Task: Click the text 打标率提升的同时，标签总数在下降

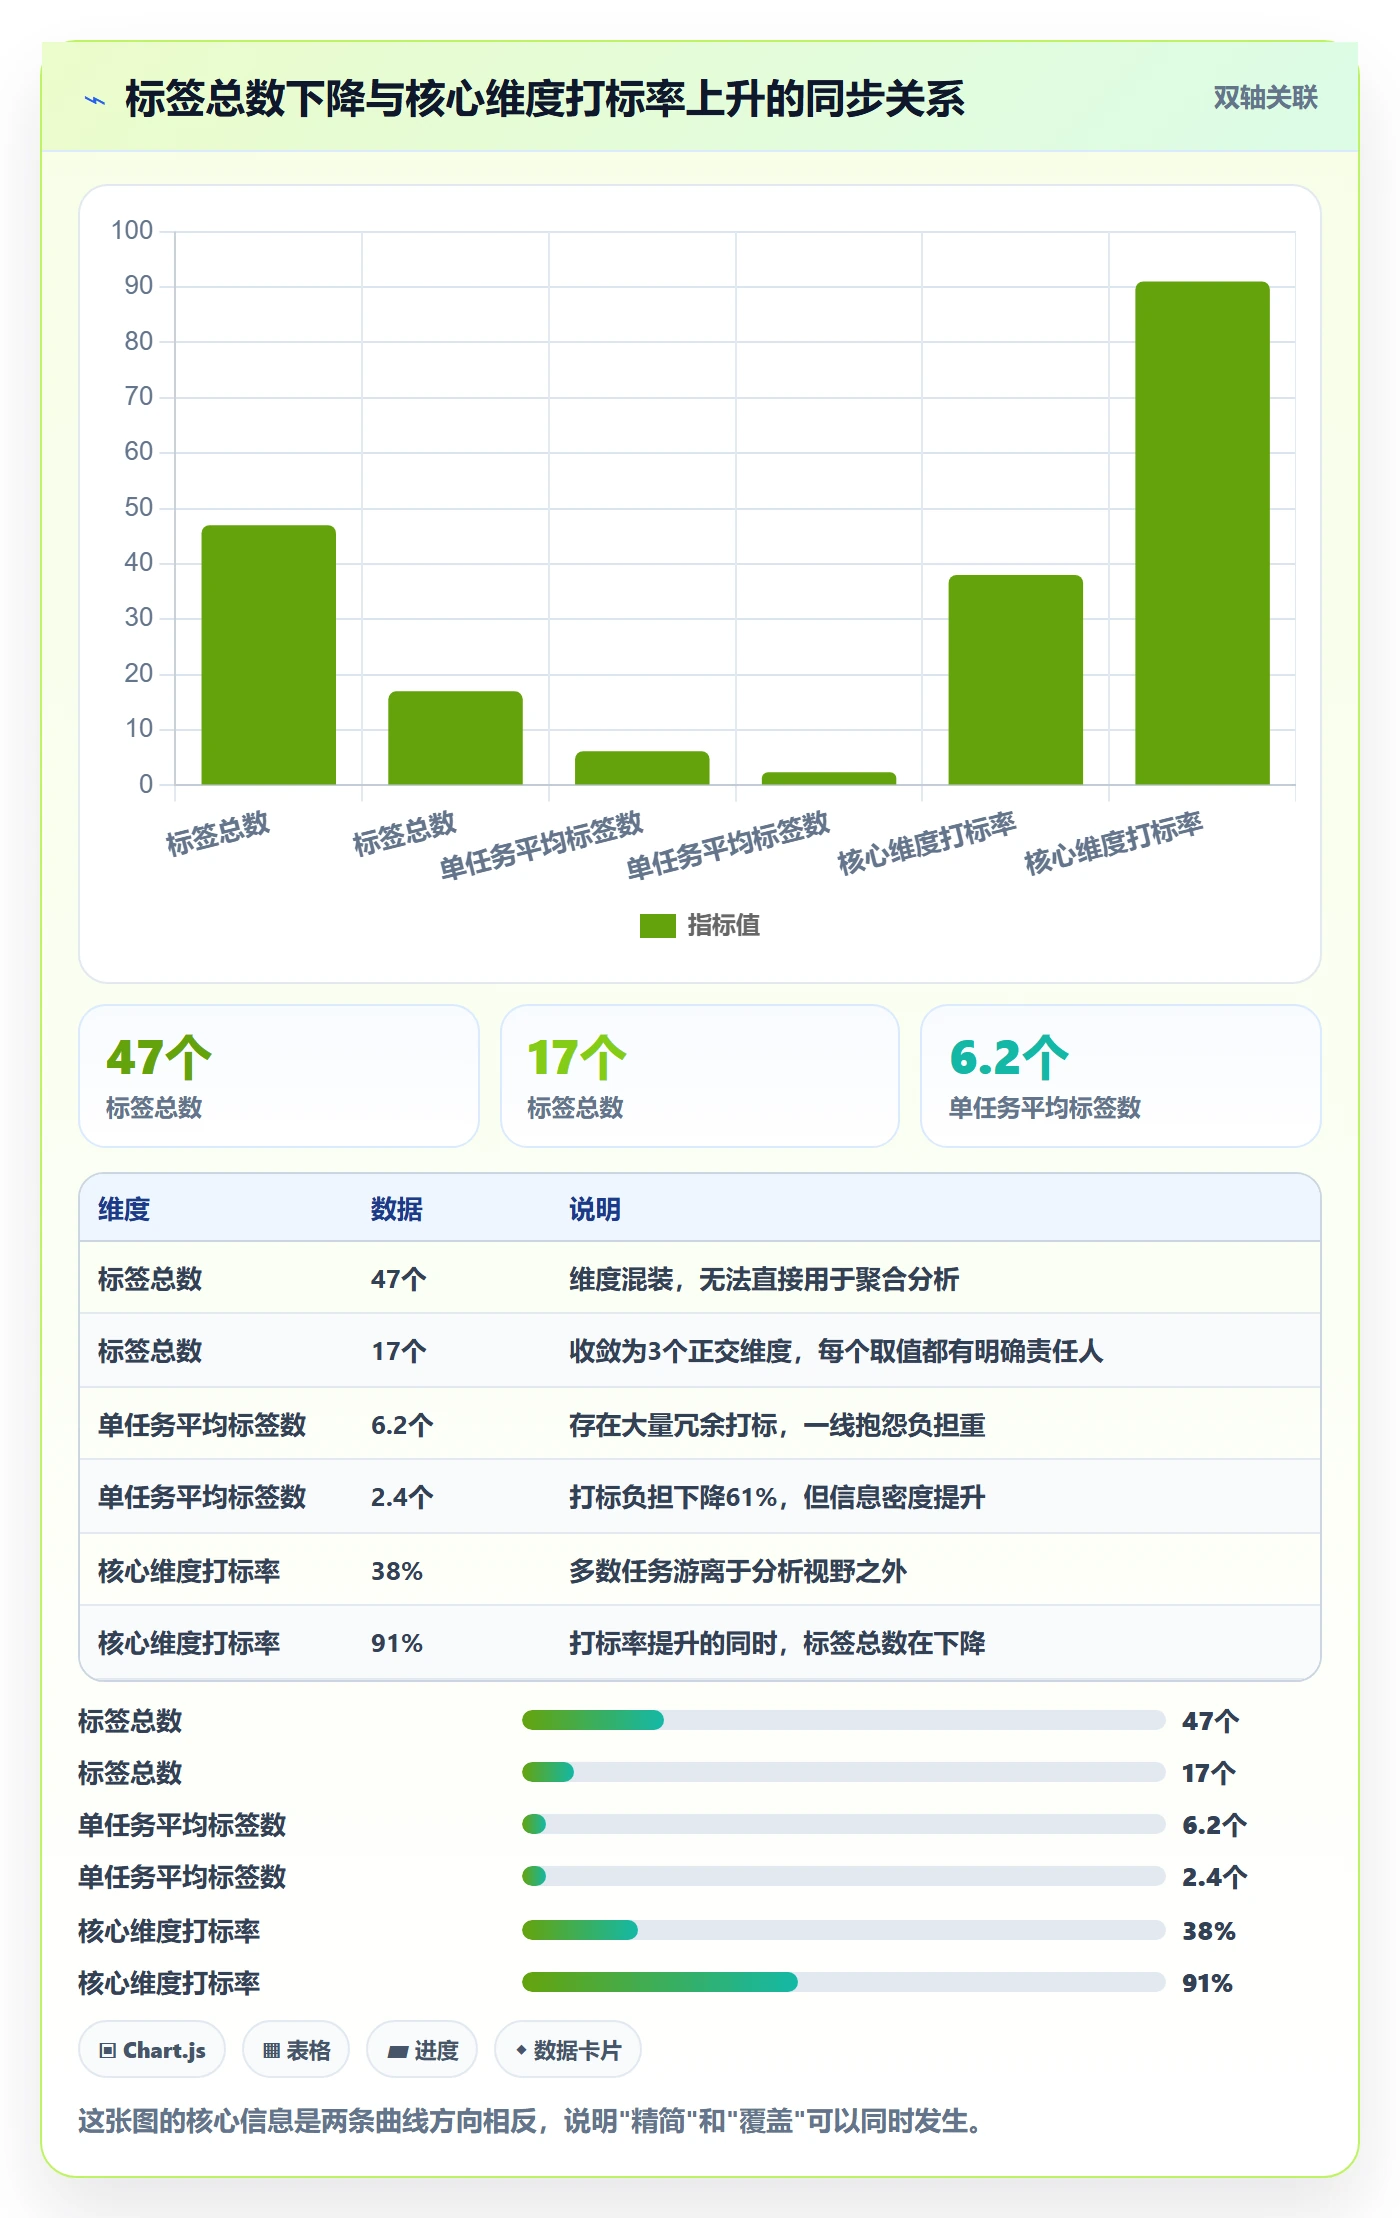Action: click(777, 1643)
